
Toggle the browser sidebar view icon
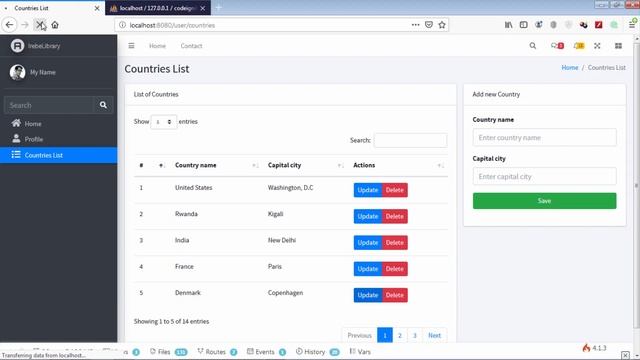pyautogui.click(x=524, y=25)
